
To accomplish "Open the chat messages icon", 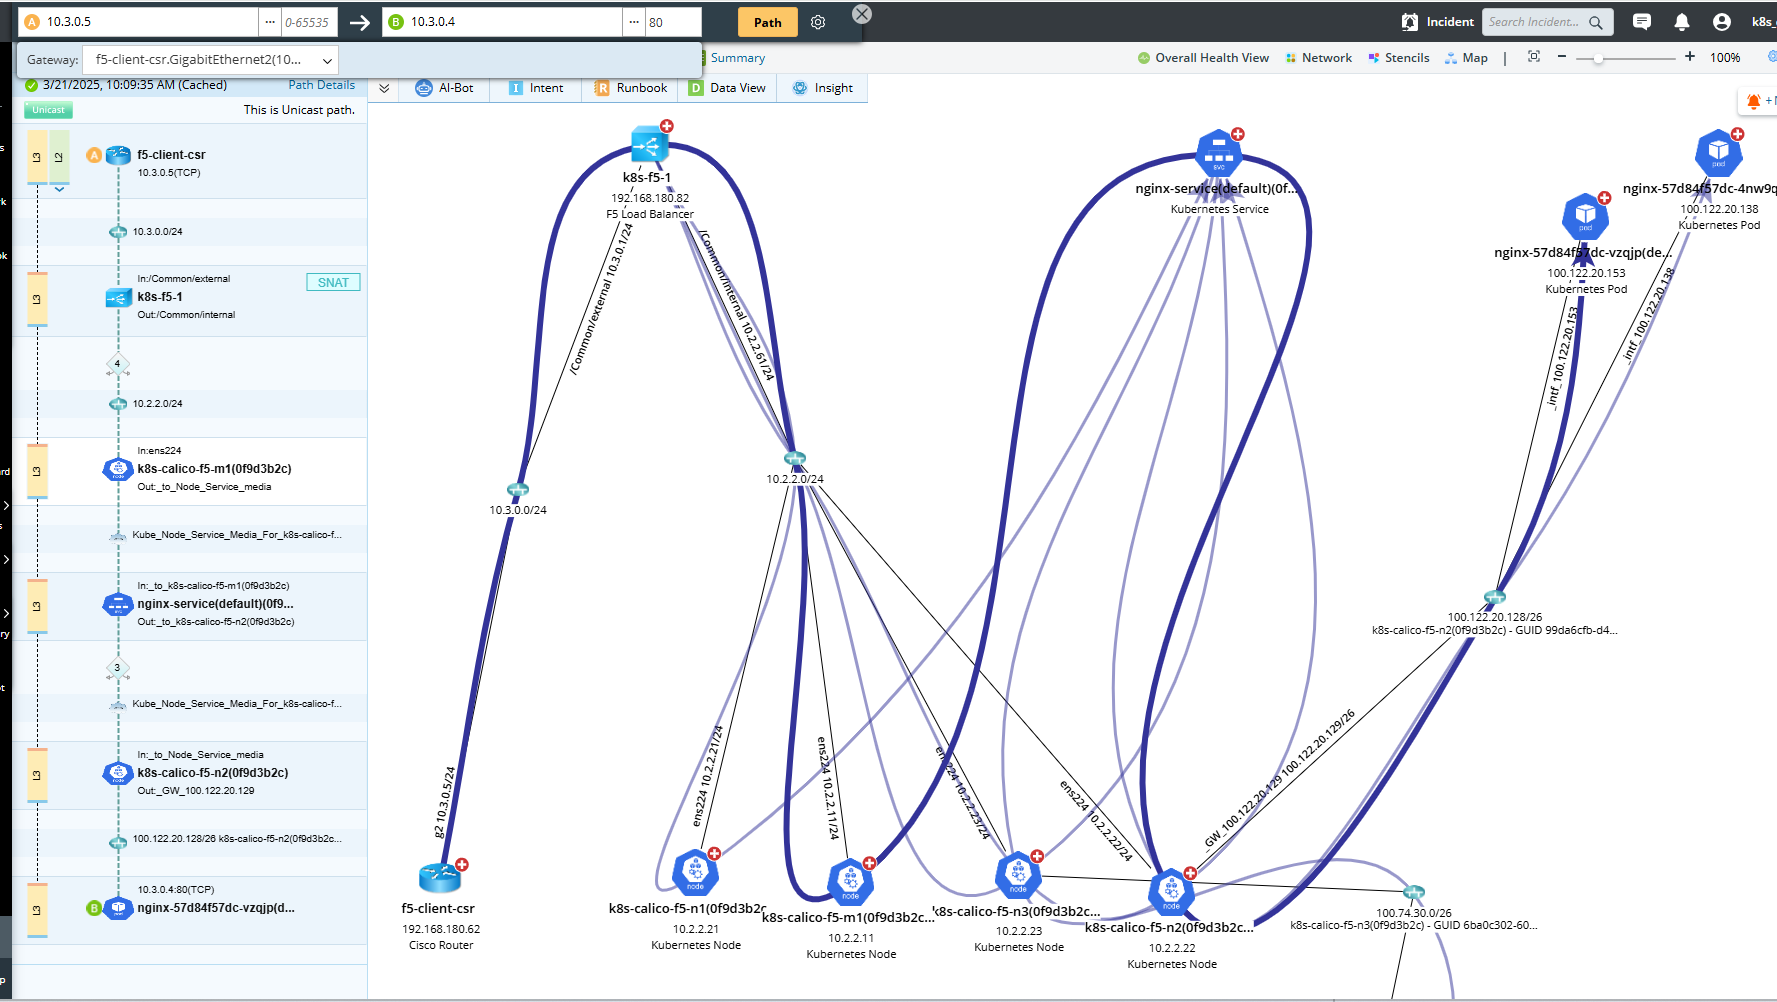I will [x=1642, y=22].
